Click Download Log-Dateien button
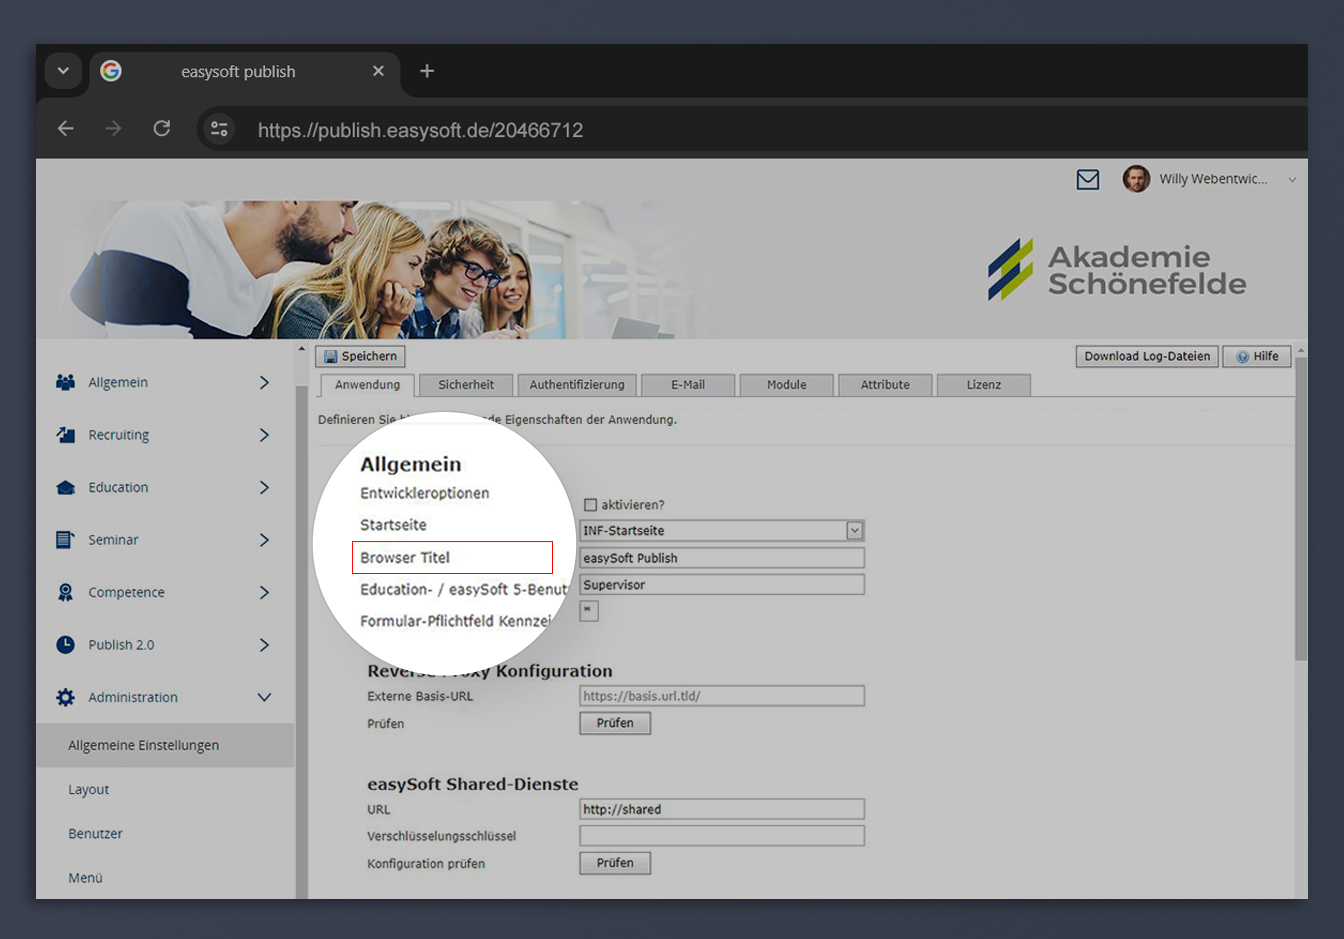Image resolution: width=1344 pixels, height=939 pixels. pos(1147,356)
